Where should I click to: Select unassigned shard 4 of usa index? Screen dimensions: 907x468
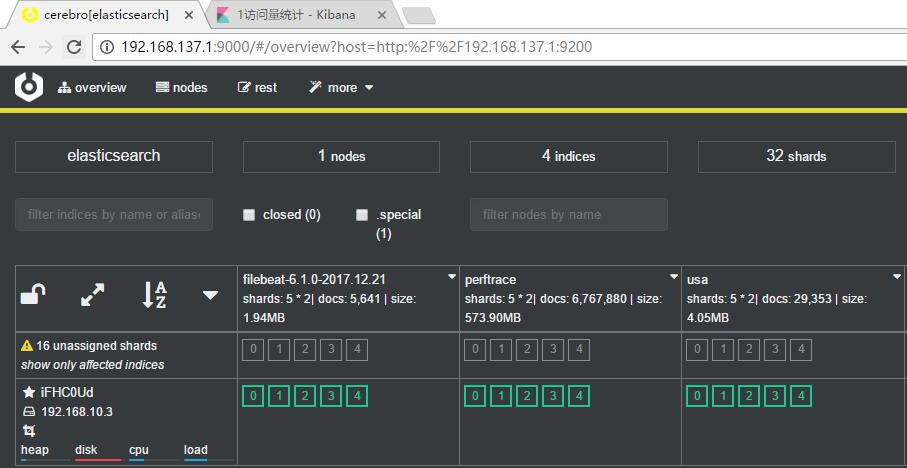click(x=801, y=350)
